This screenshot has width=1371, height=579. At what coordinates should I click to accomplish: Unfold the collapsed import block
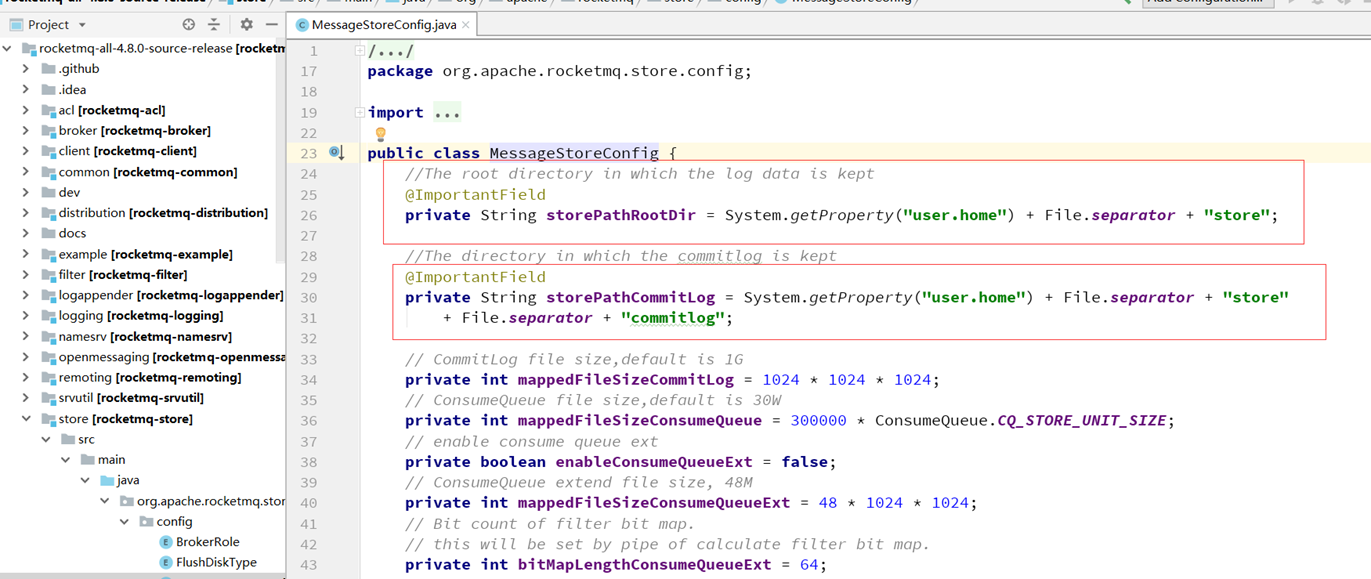tap(360, 112)
